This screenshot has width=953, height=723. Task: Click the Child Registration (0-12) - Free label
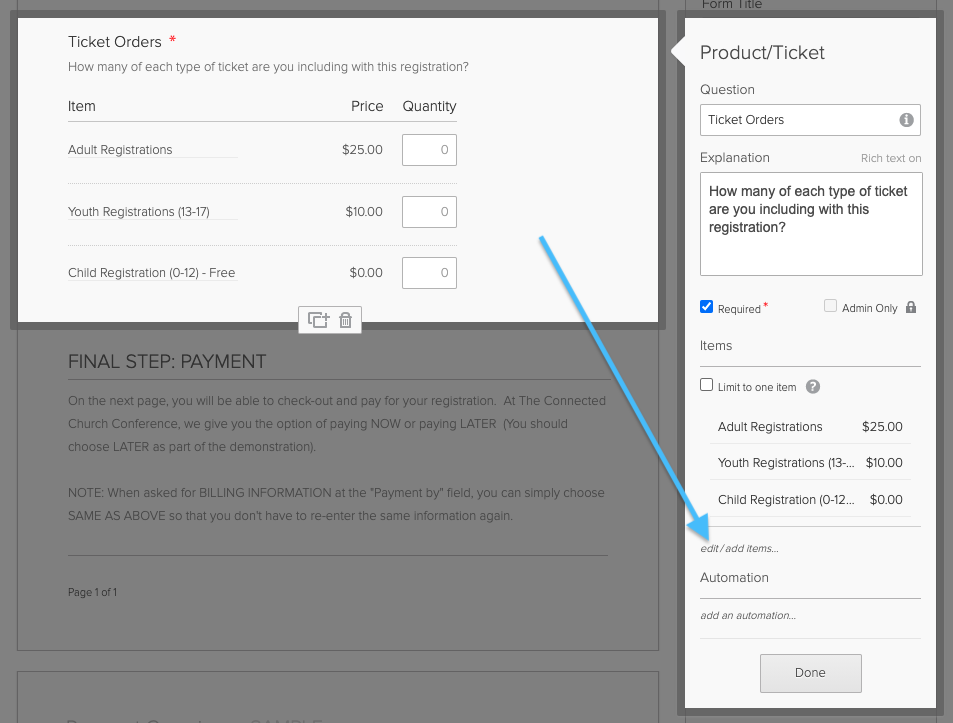tap(151, 272)
